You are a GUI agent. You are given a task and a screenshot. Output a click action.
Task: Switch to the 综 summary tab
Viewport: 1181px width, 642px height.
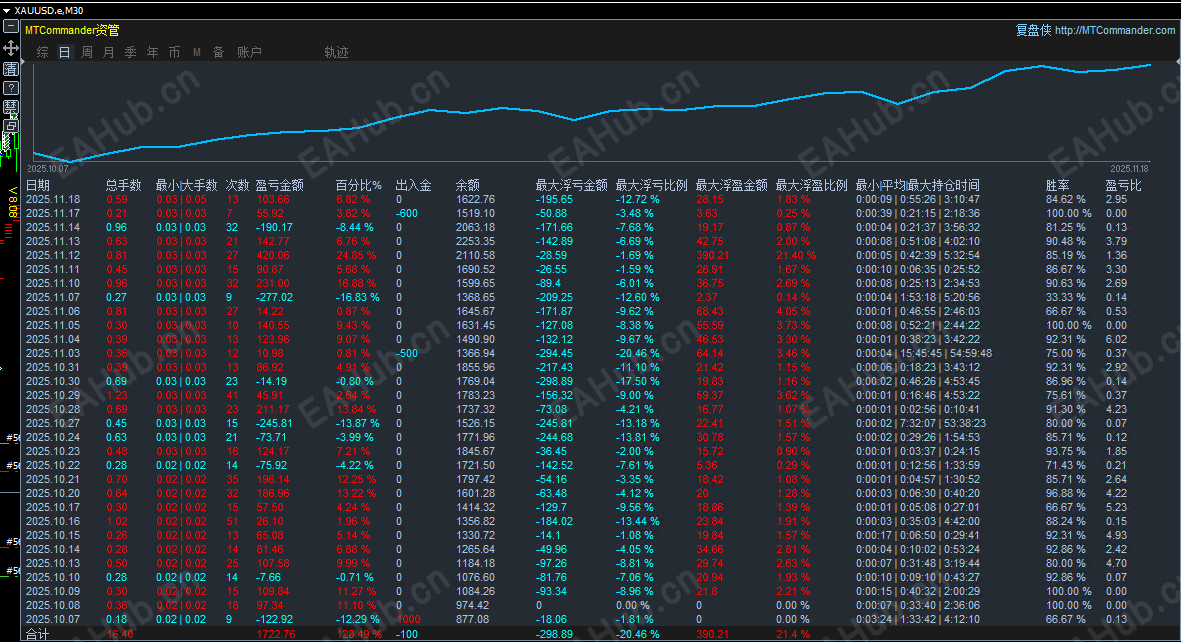43,52
